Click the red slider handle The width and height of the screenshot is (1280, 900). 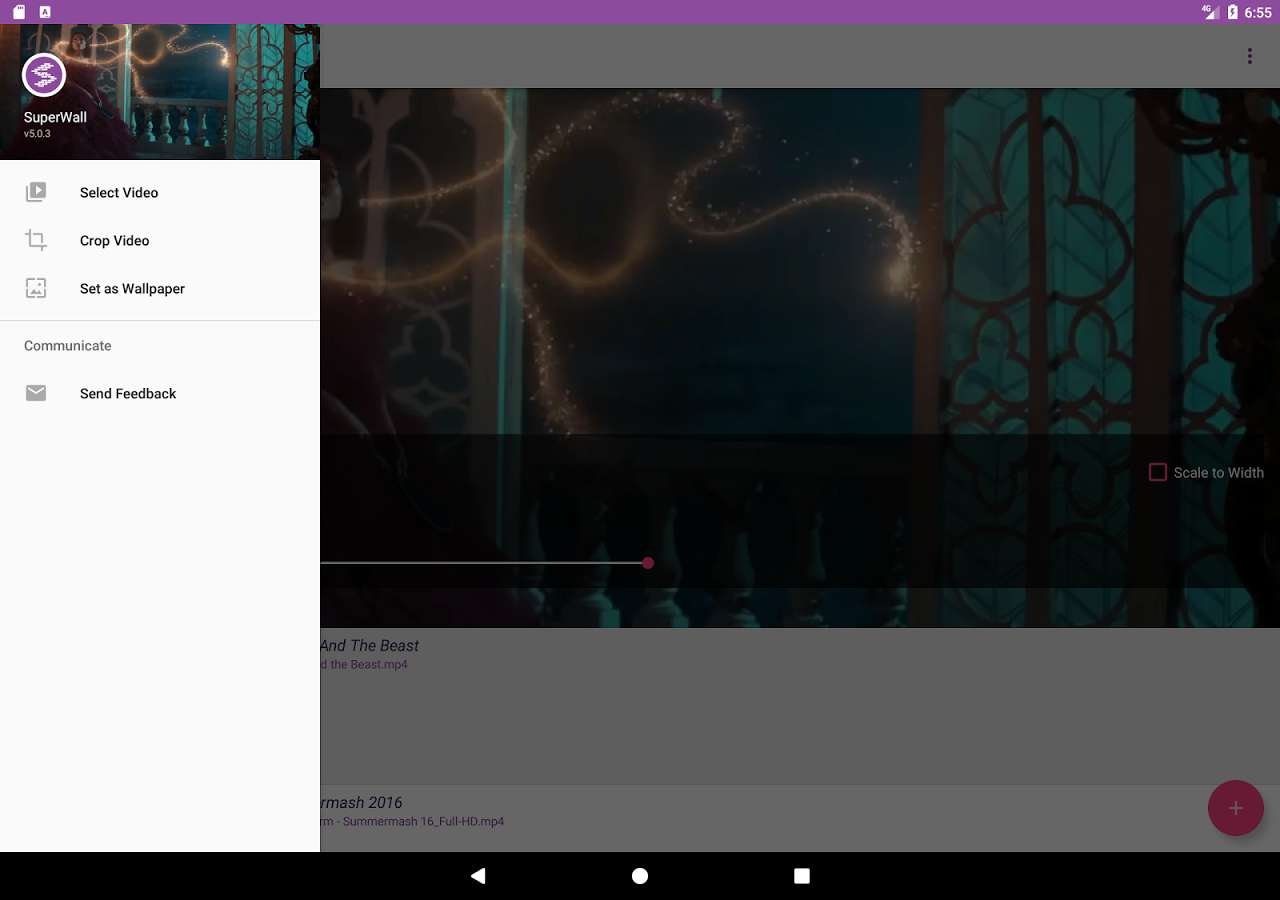tap(648, 563)
